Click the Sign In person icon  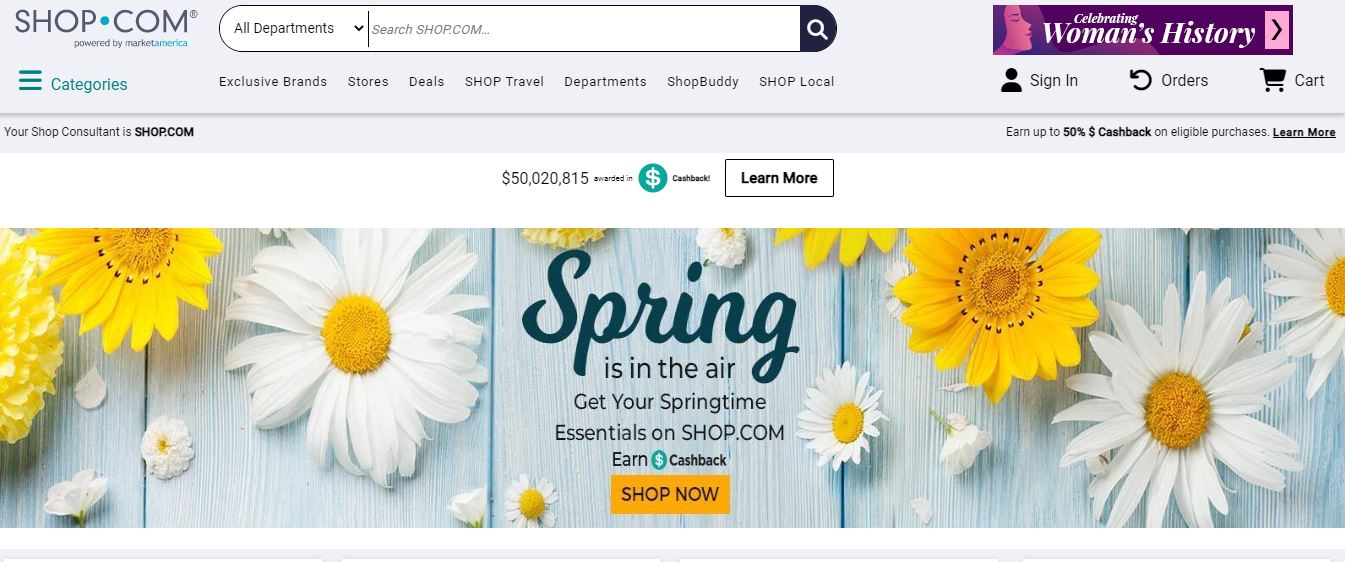1011,81
